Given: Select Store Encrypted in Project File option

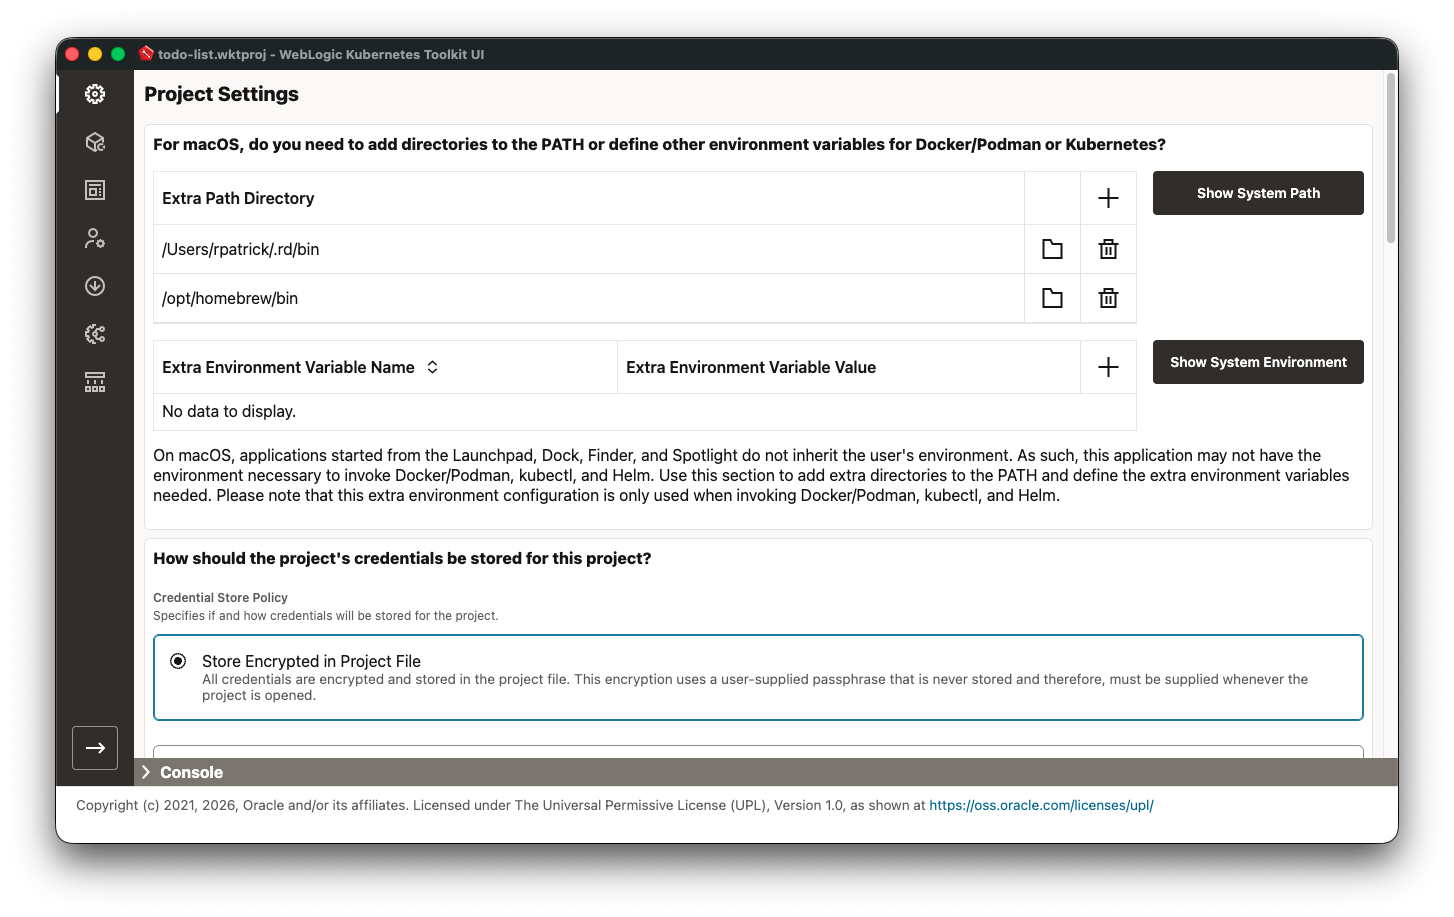Looking at the screenshot, I should pos(178,661).
